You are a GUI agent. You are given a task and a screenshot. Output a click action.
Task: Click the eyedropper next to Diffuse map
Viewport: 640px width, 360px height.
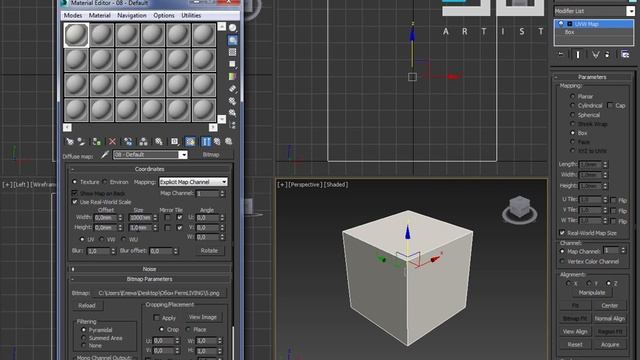click(105, 155)
